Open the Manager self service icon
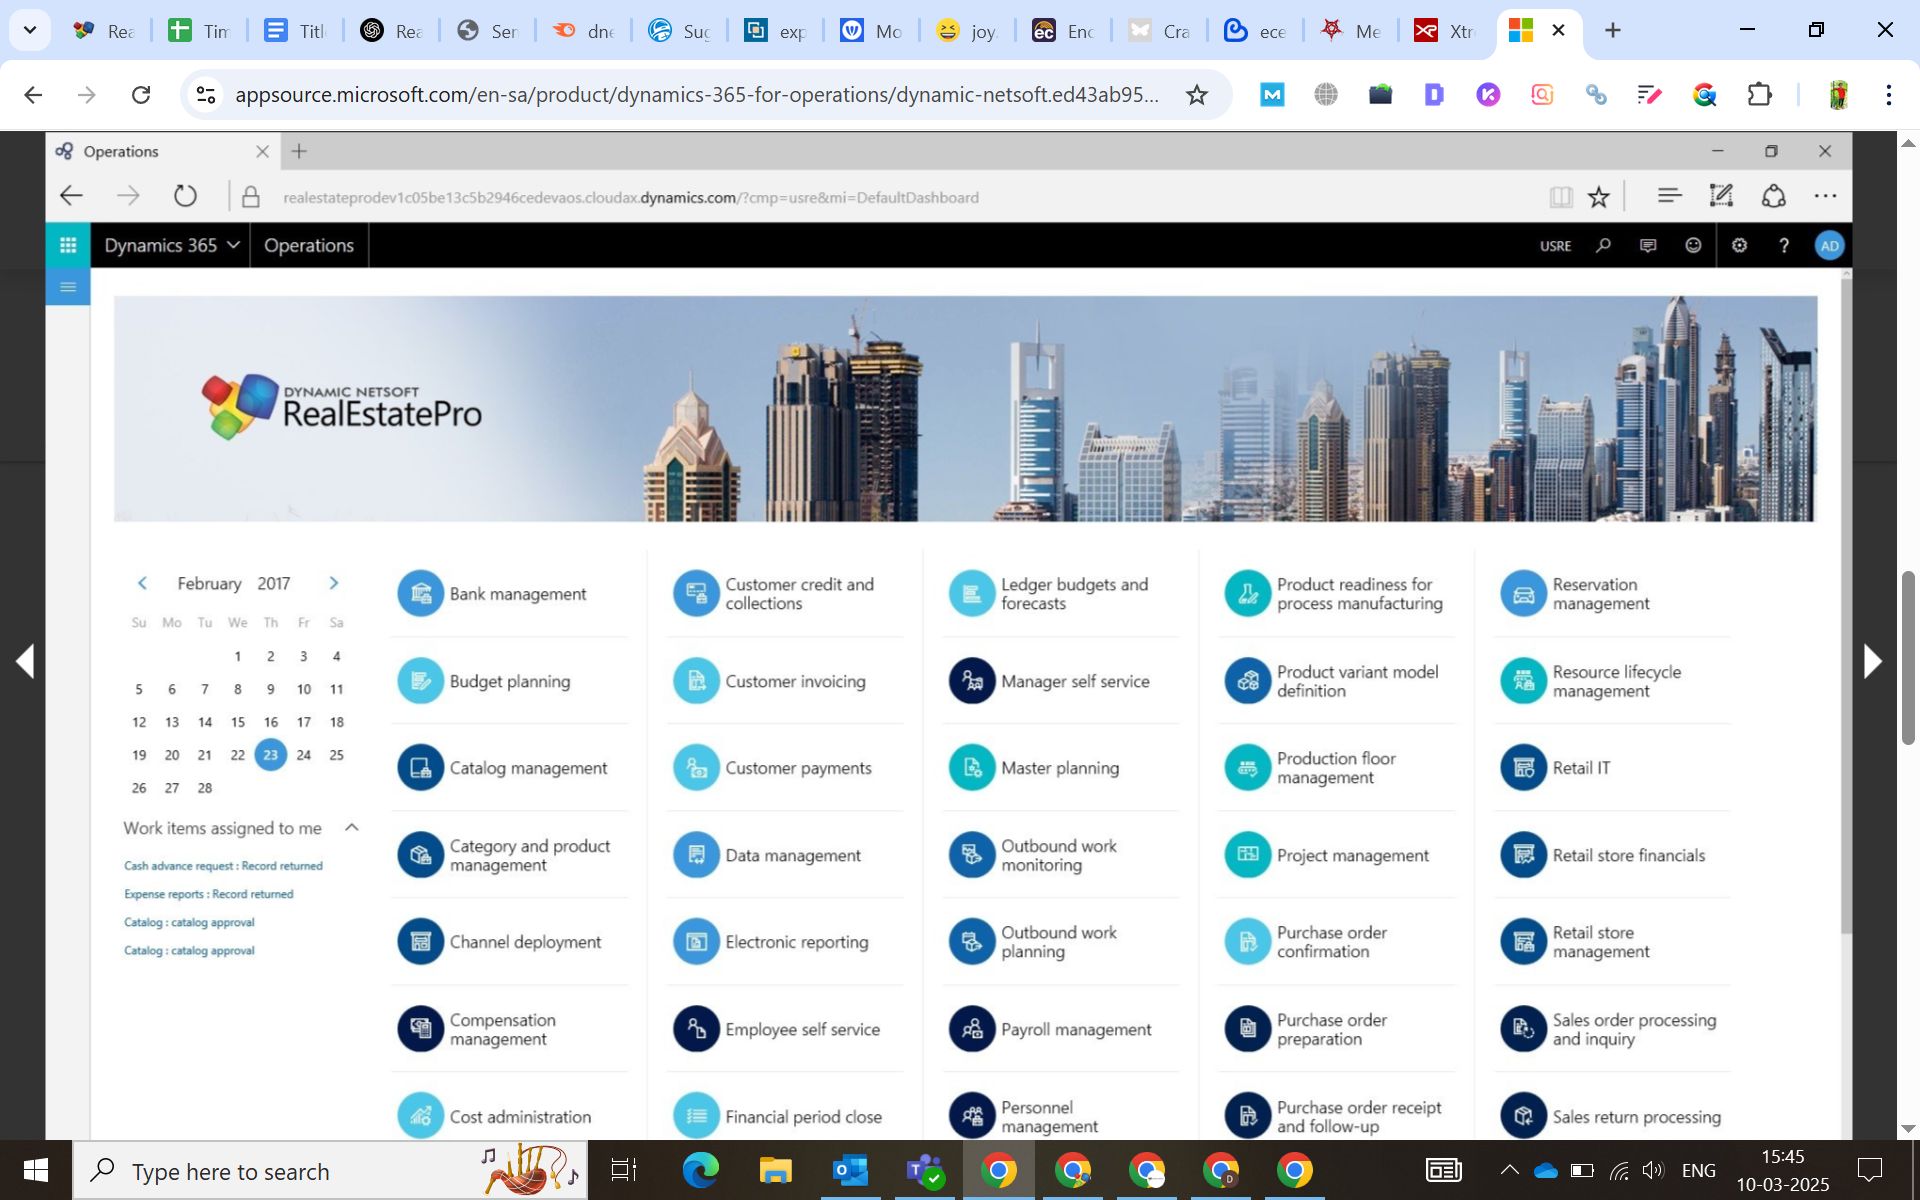Image resolution: width=1920 pixels, height=1200 pixels. pyautogui.click(x=971, y=681)
